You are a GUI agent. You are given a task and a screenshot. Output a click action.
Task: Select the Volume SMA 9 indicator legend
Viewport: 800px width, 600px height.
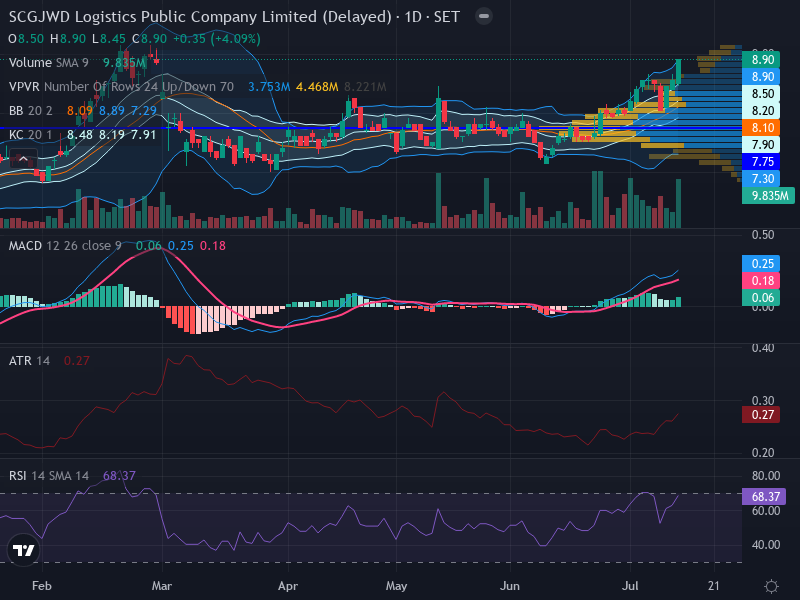(x=48, y=63)
